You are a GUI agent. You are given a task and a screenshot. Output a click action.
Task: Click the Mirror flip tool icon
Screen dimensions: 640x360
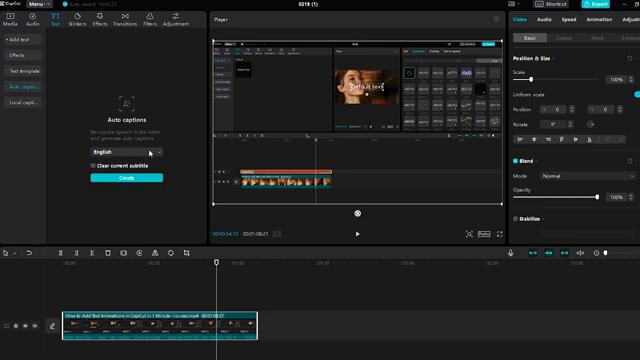click(x=155, y=253)
